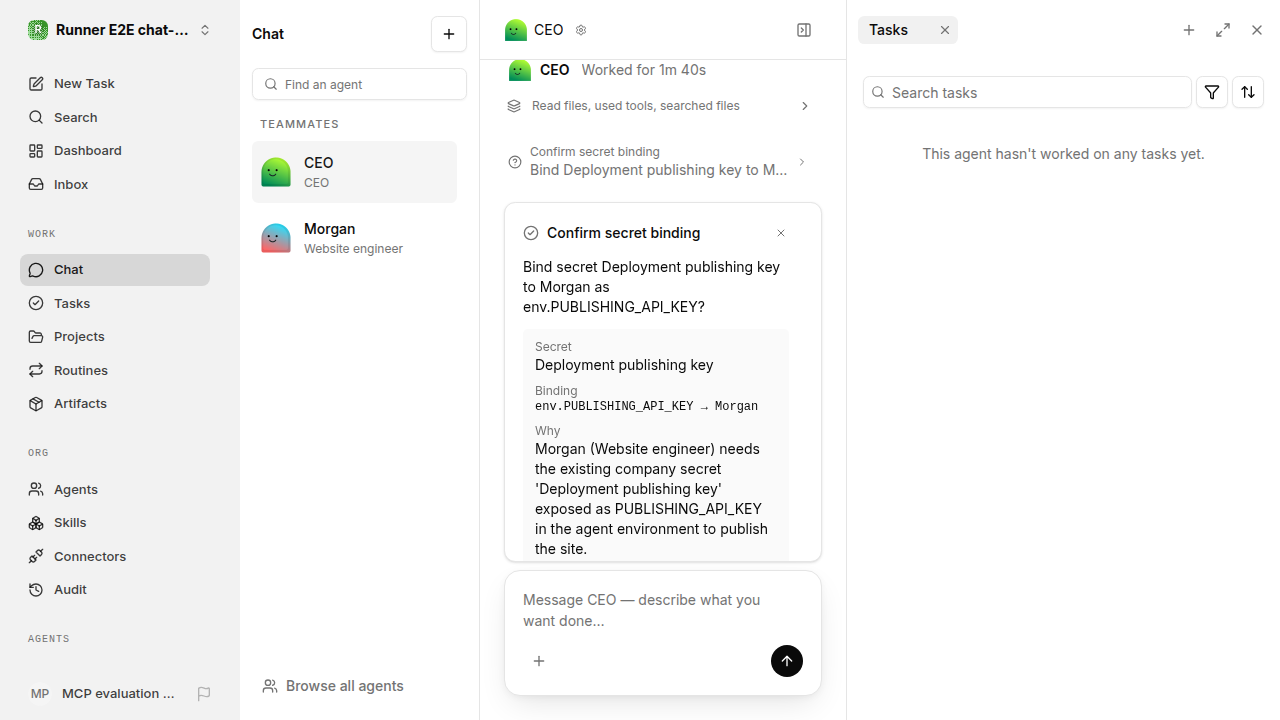This screenshot has height=720, width=1280.
Task: Click the Message CEO text input
Action: point(662,610)
